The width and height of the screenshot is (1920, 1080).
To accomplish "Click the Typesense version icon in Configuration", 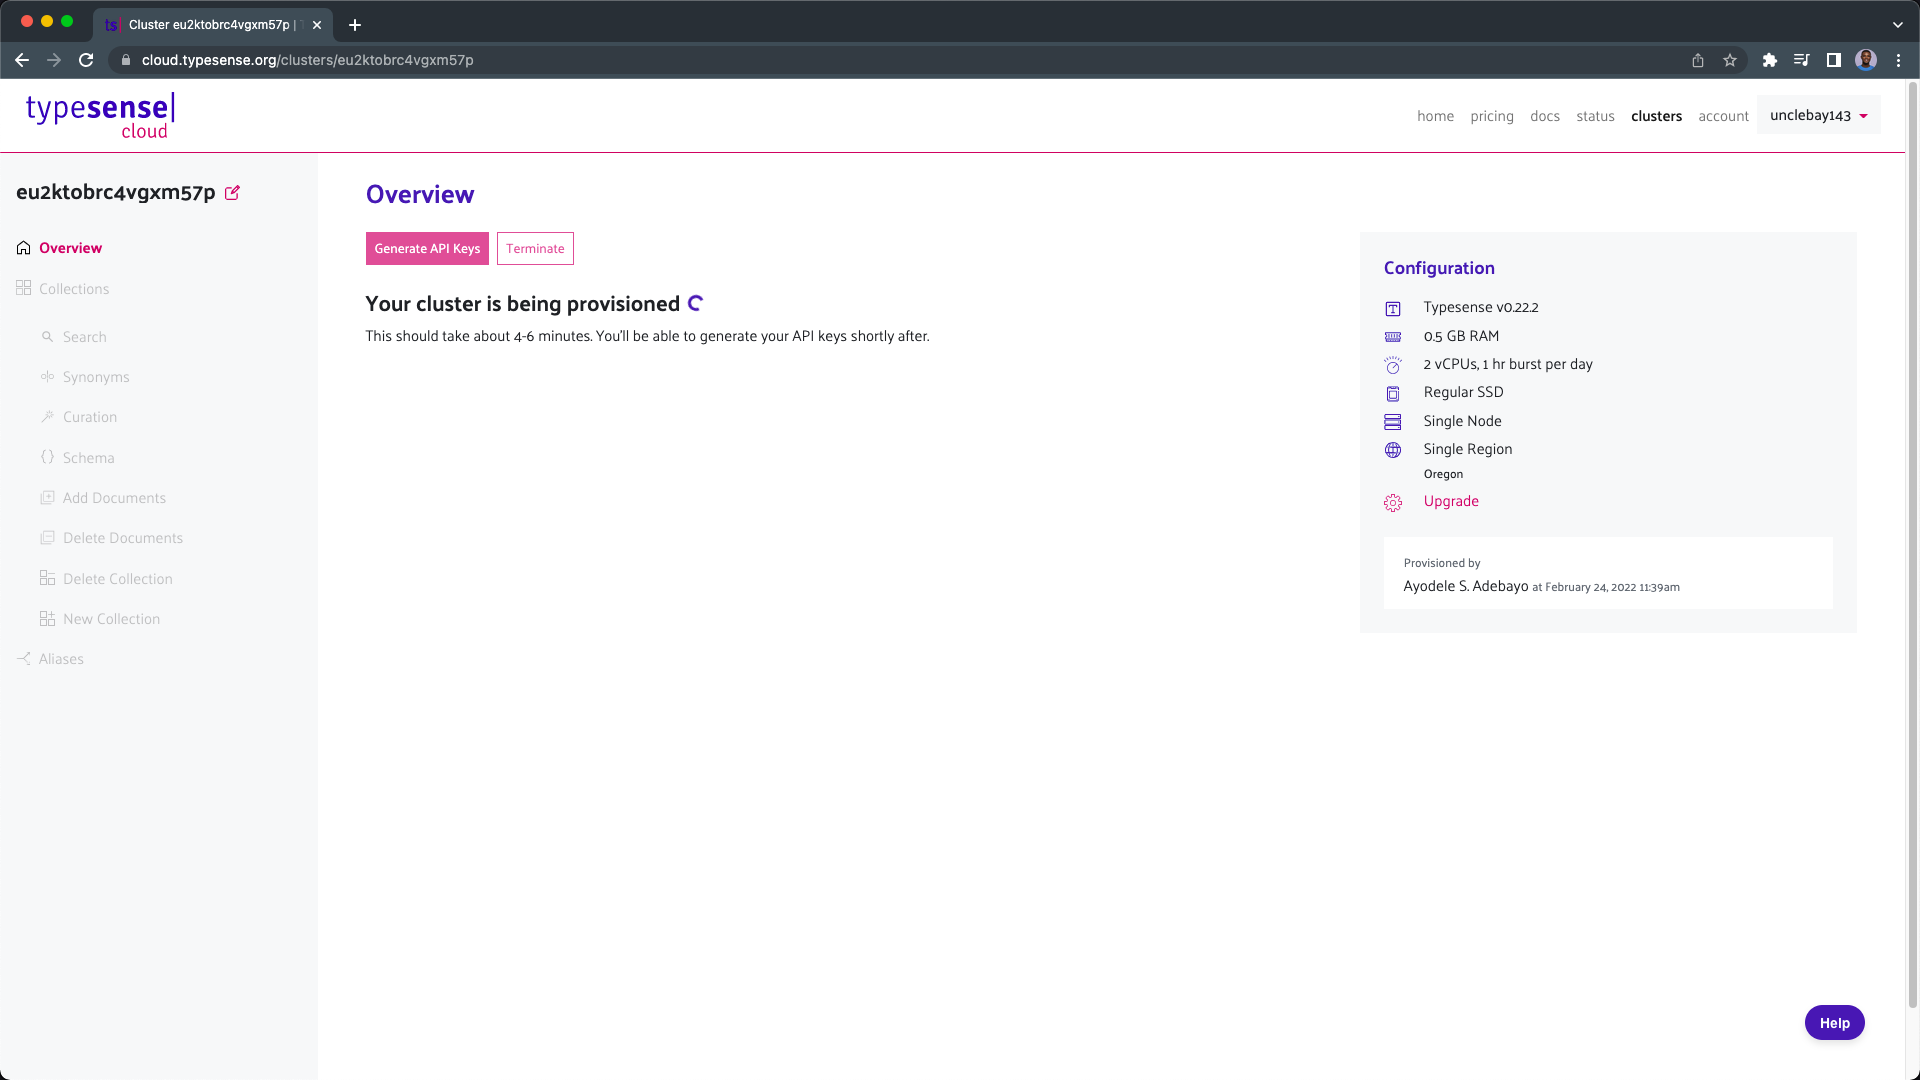I will point(1393,308).
